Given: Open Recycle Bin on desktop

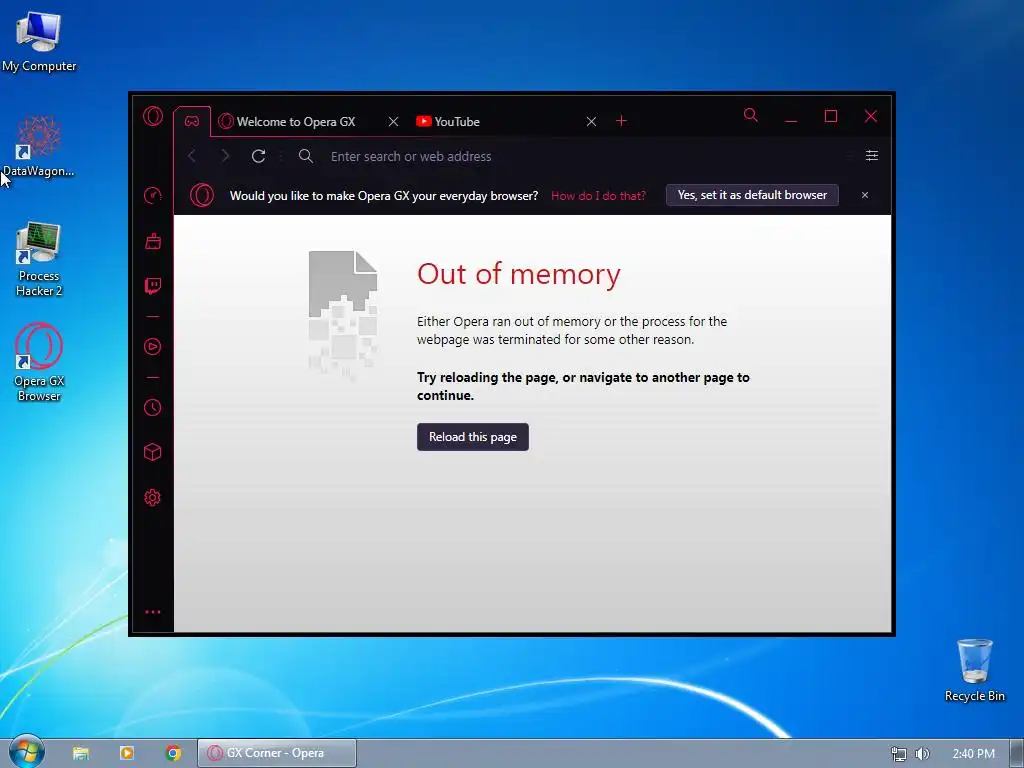Looking at the screenshot, I should pyautogui.click(x=975, y=670).
